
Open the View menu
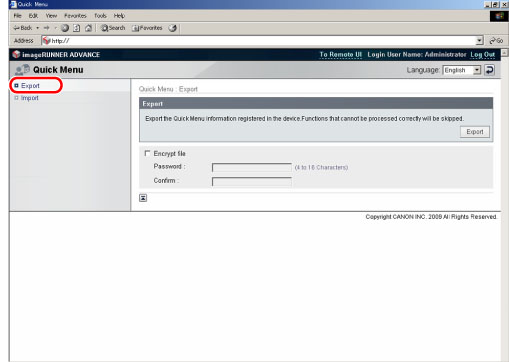tap(51, 16)
